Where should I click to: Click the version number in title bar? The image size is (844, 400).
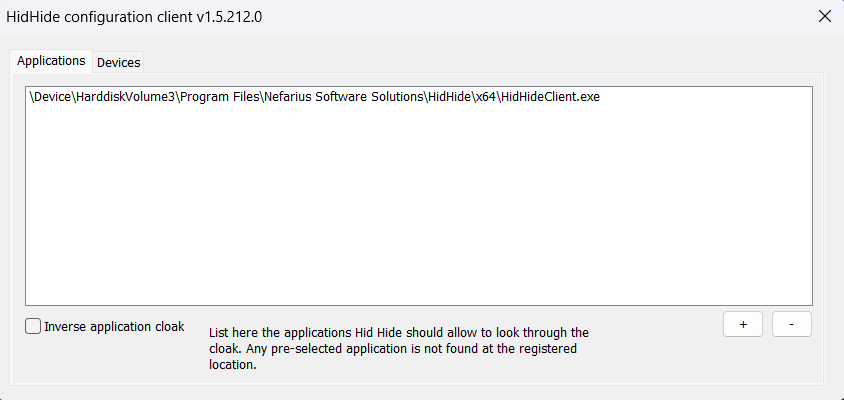[x=229, y=17]
